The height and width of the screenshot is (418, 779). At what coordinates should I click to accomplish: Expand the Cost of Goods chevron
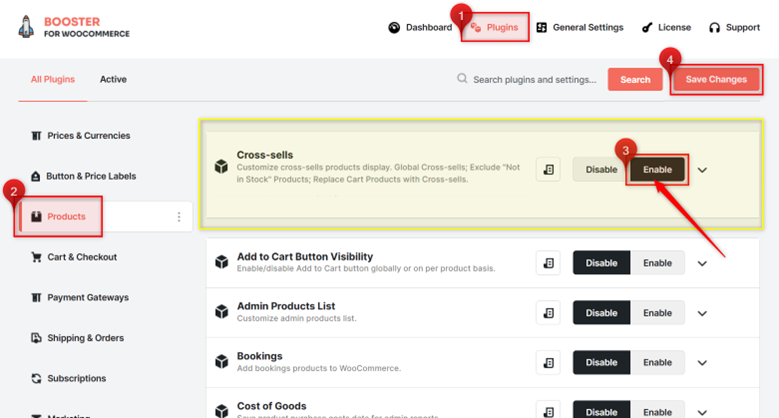pos(702,413)
